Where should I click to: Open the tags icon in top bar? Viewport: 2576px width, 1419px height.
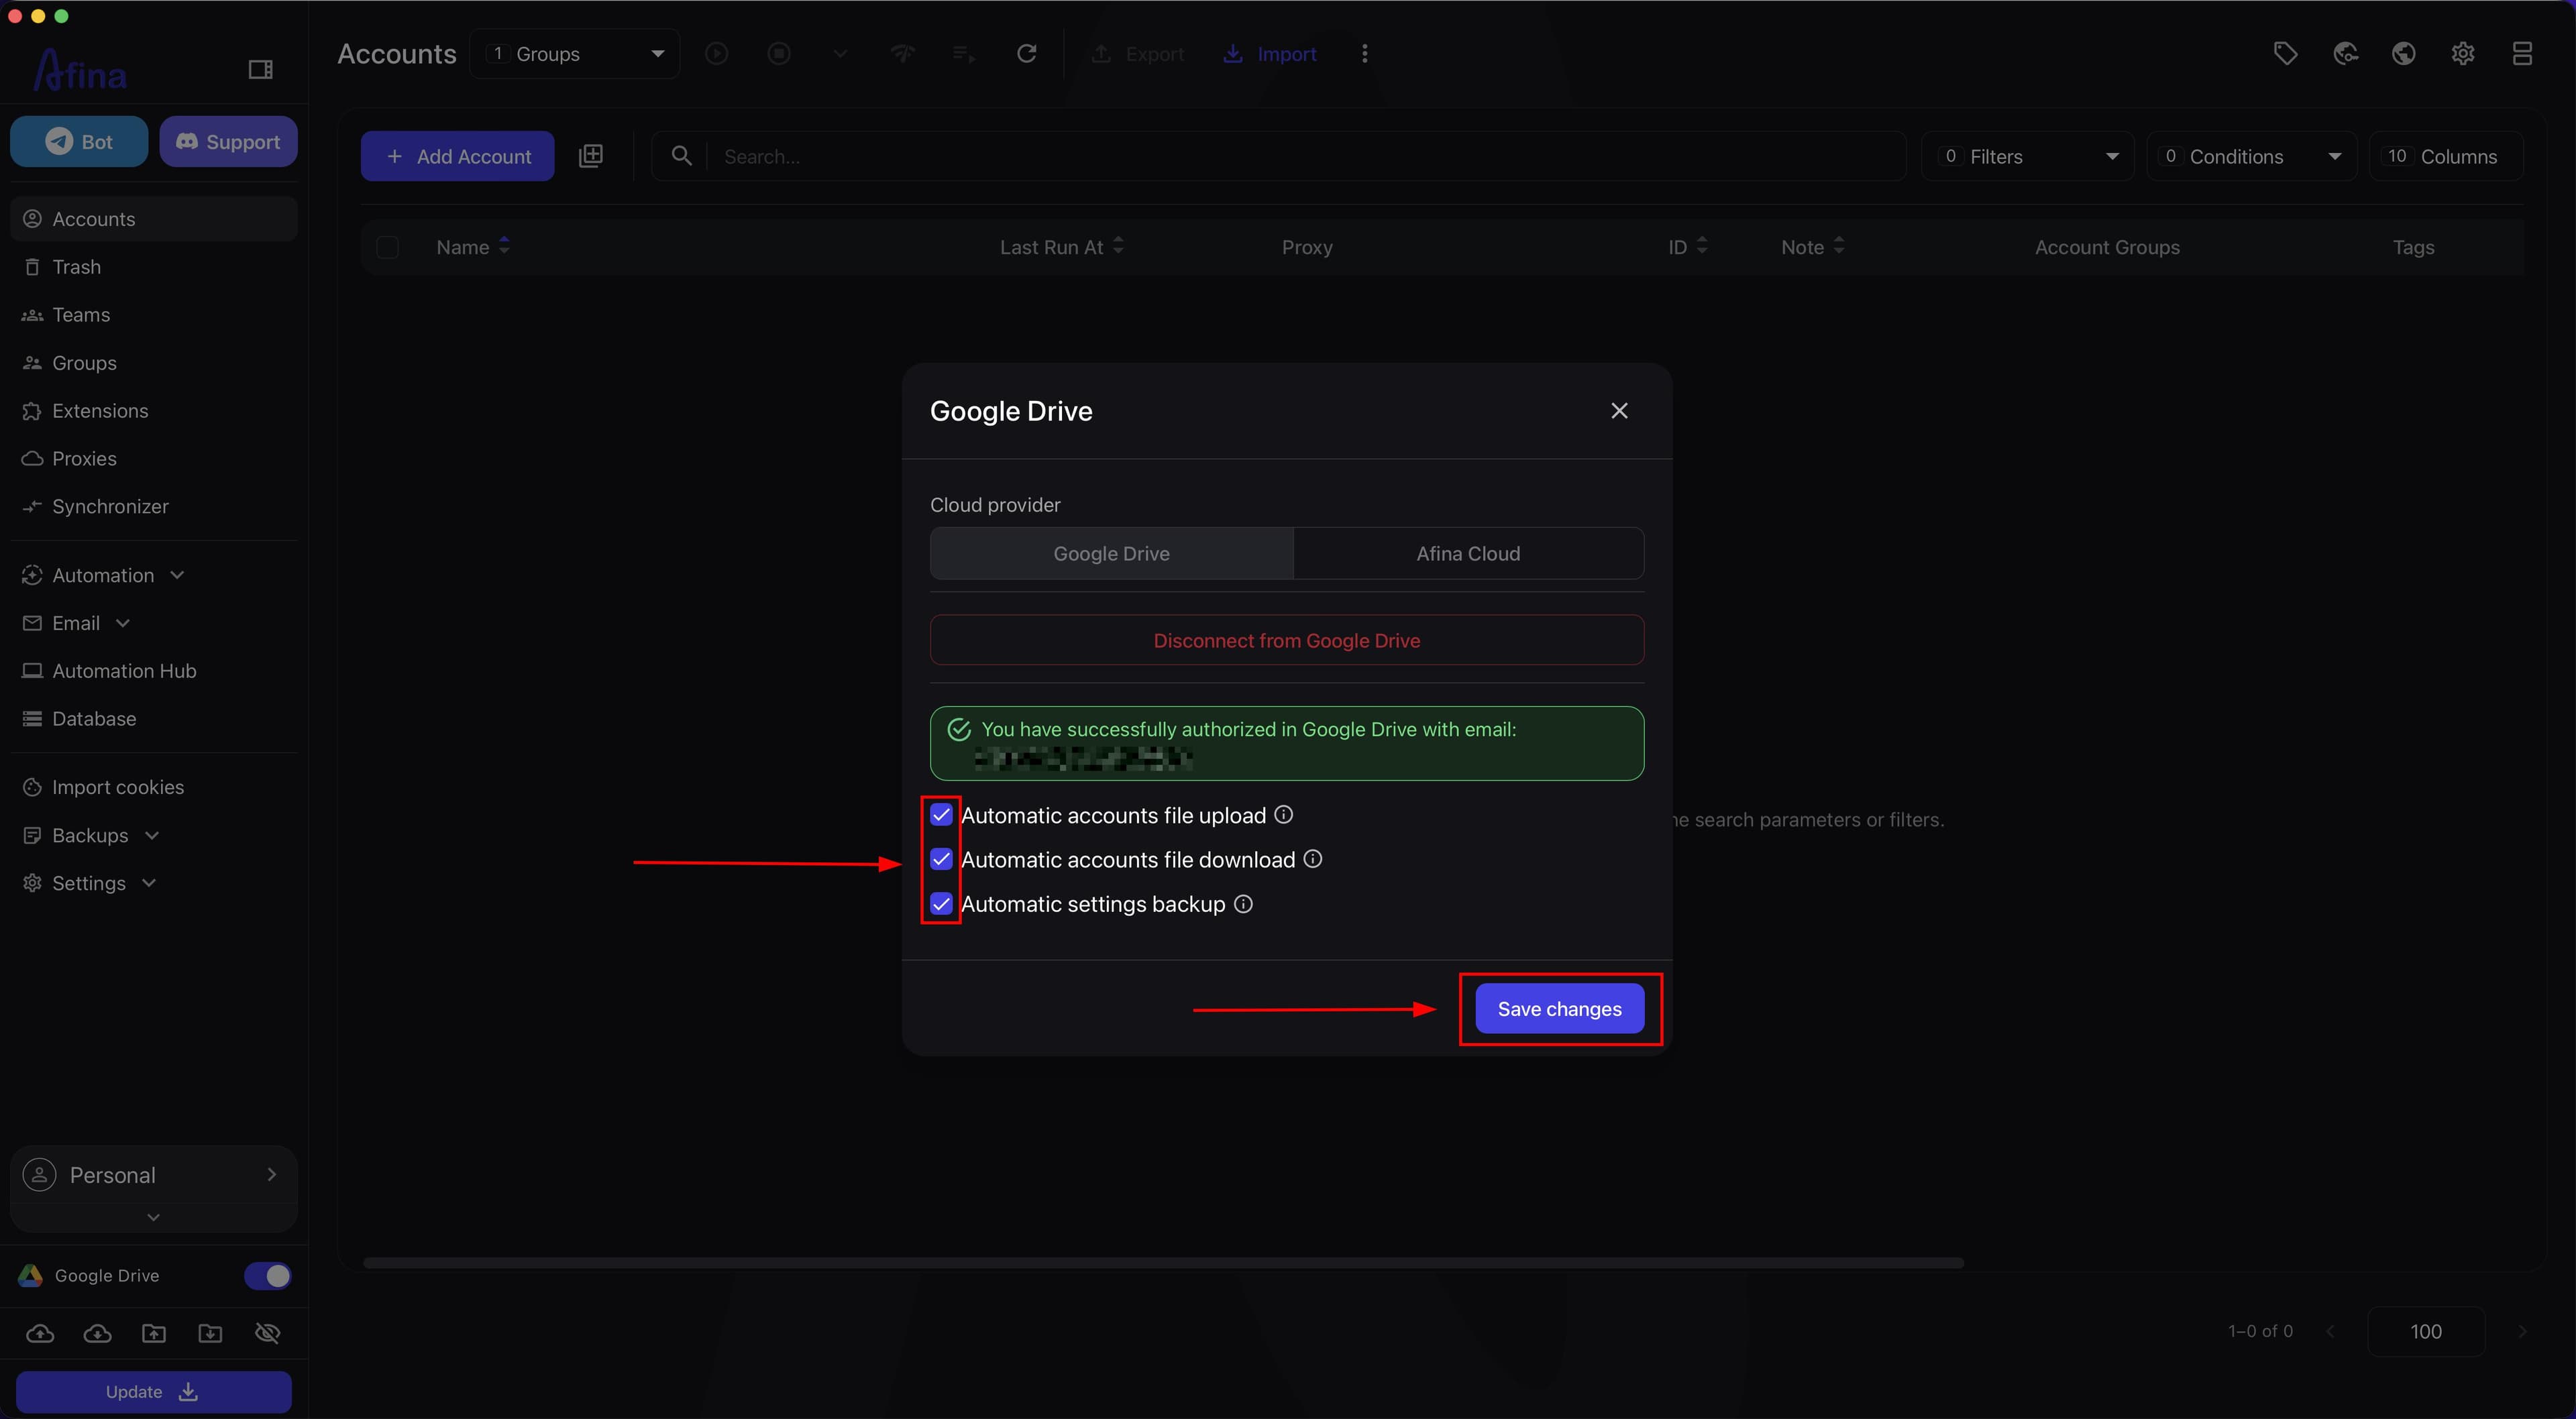coord(2285,54)
